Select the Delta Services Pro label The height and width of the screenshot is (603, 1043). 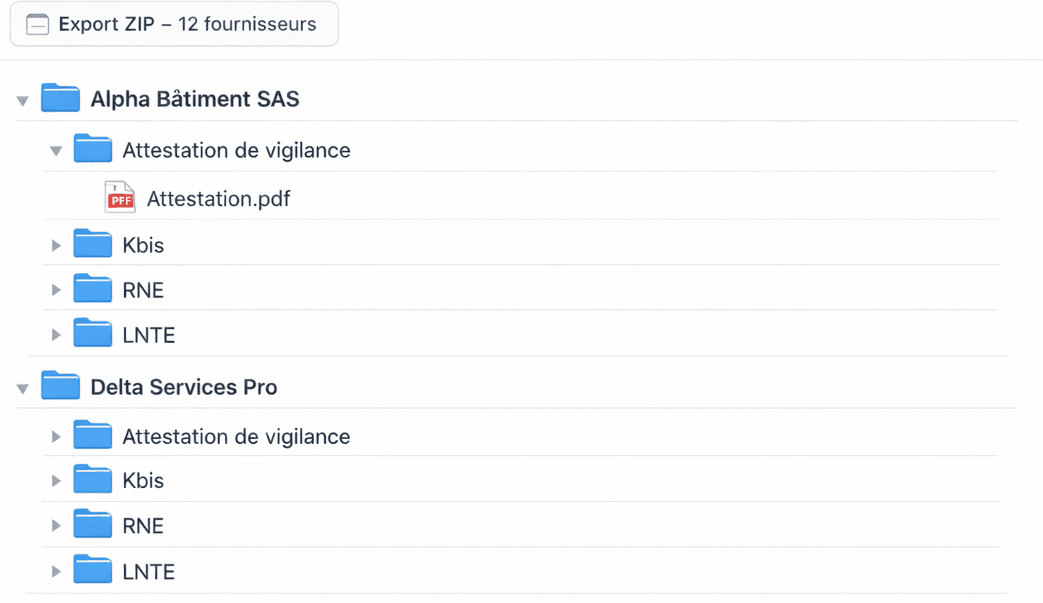tap(183, 387)
